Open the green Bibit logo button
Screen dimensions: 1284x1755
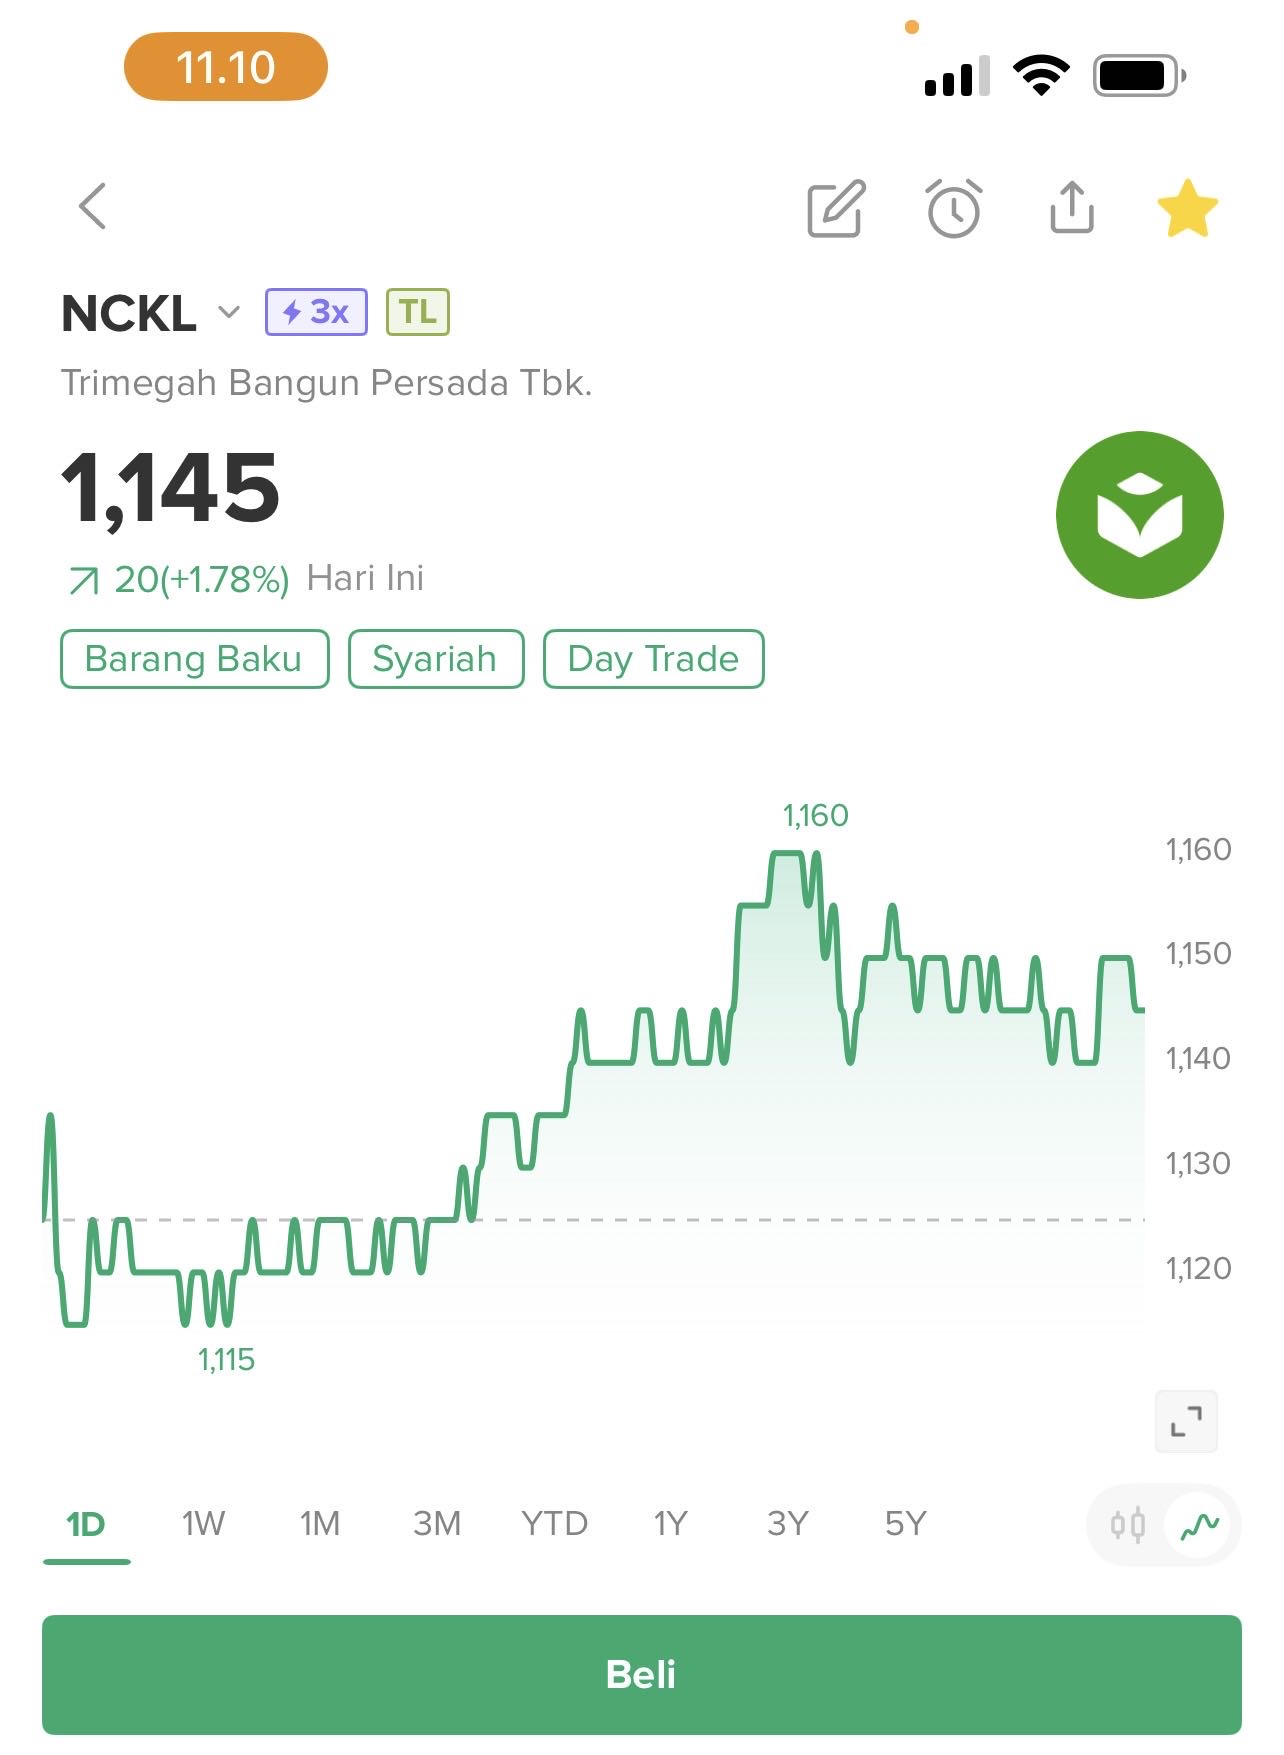pyautogui.click(x=1139, y=515)
